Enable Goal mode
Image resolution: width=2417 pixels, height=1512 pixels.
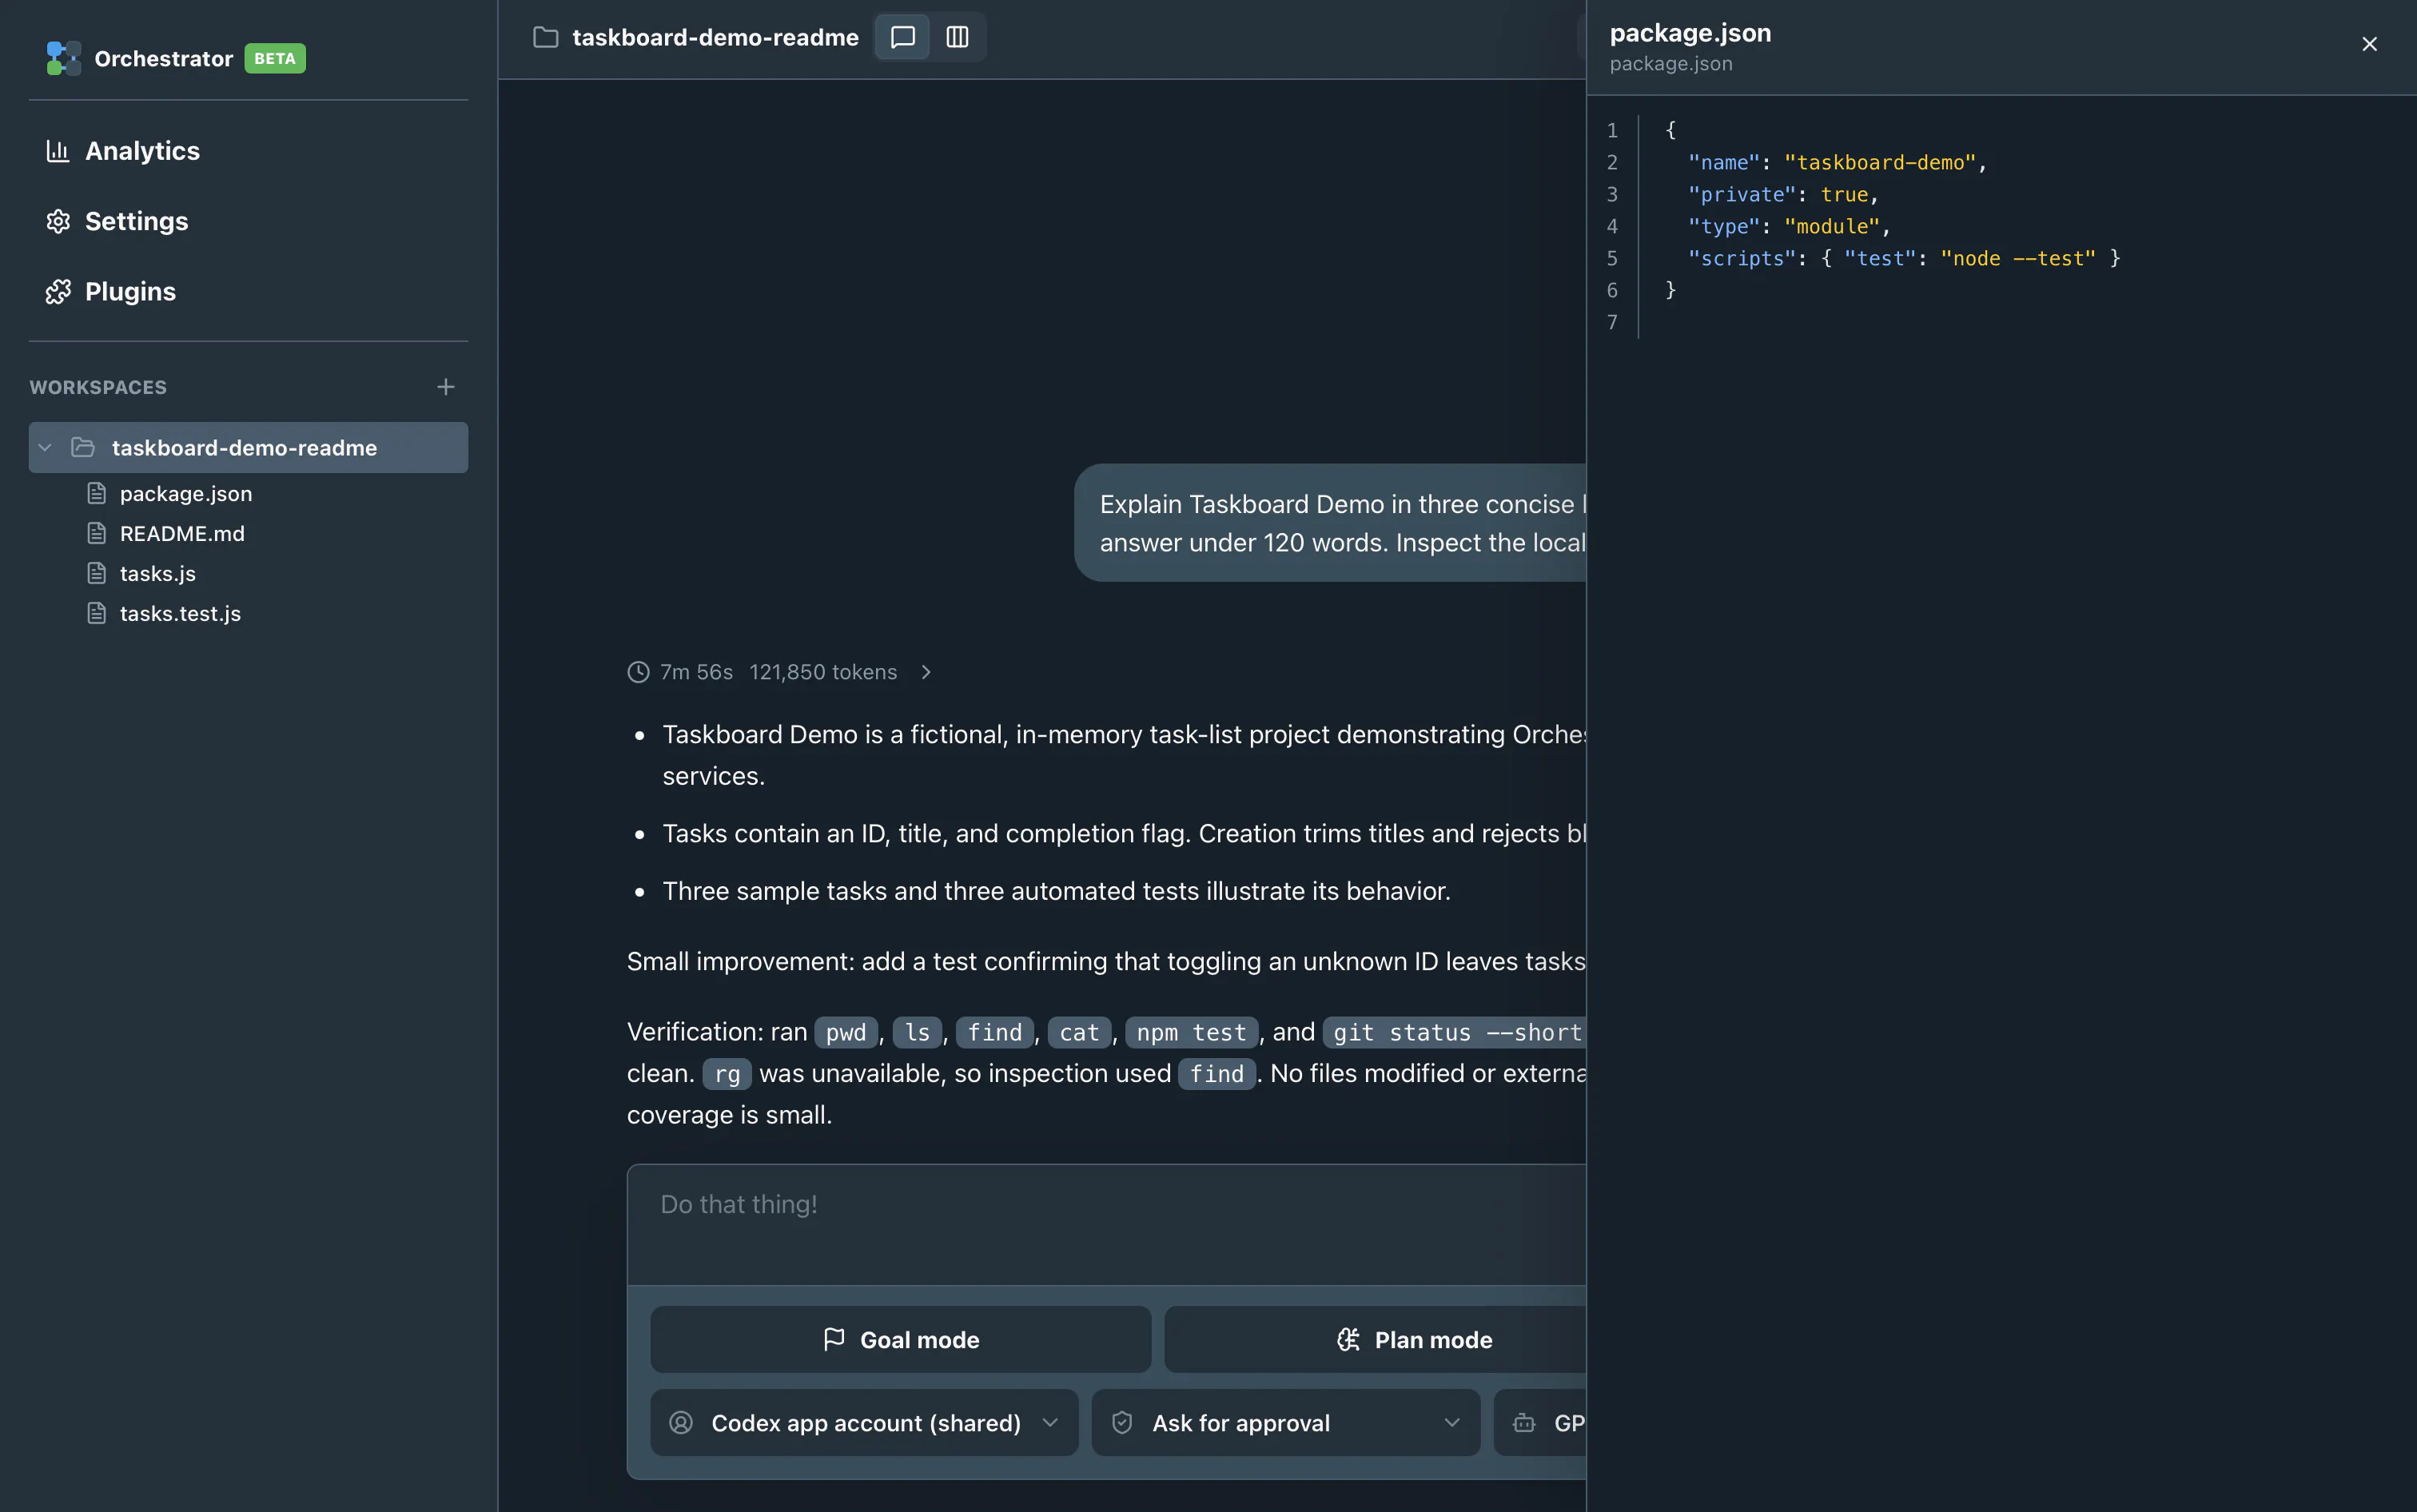(x=900, y=1340)
